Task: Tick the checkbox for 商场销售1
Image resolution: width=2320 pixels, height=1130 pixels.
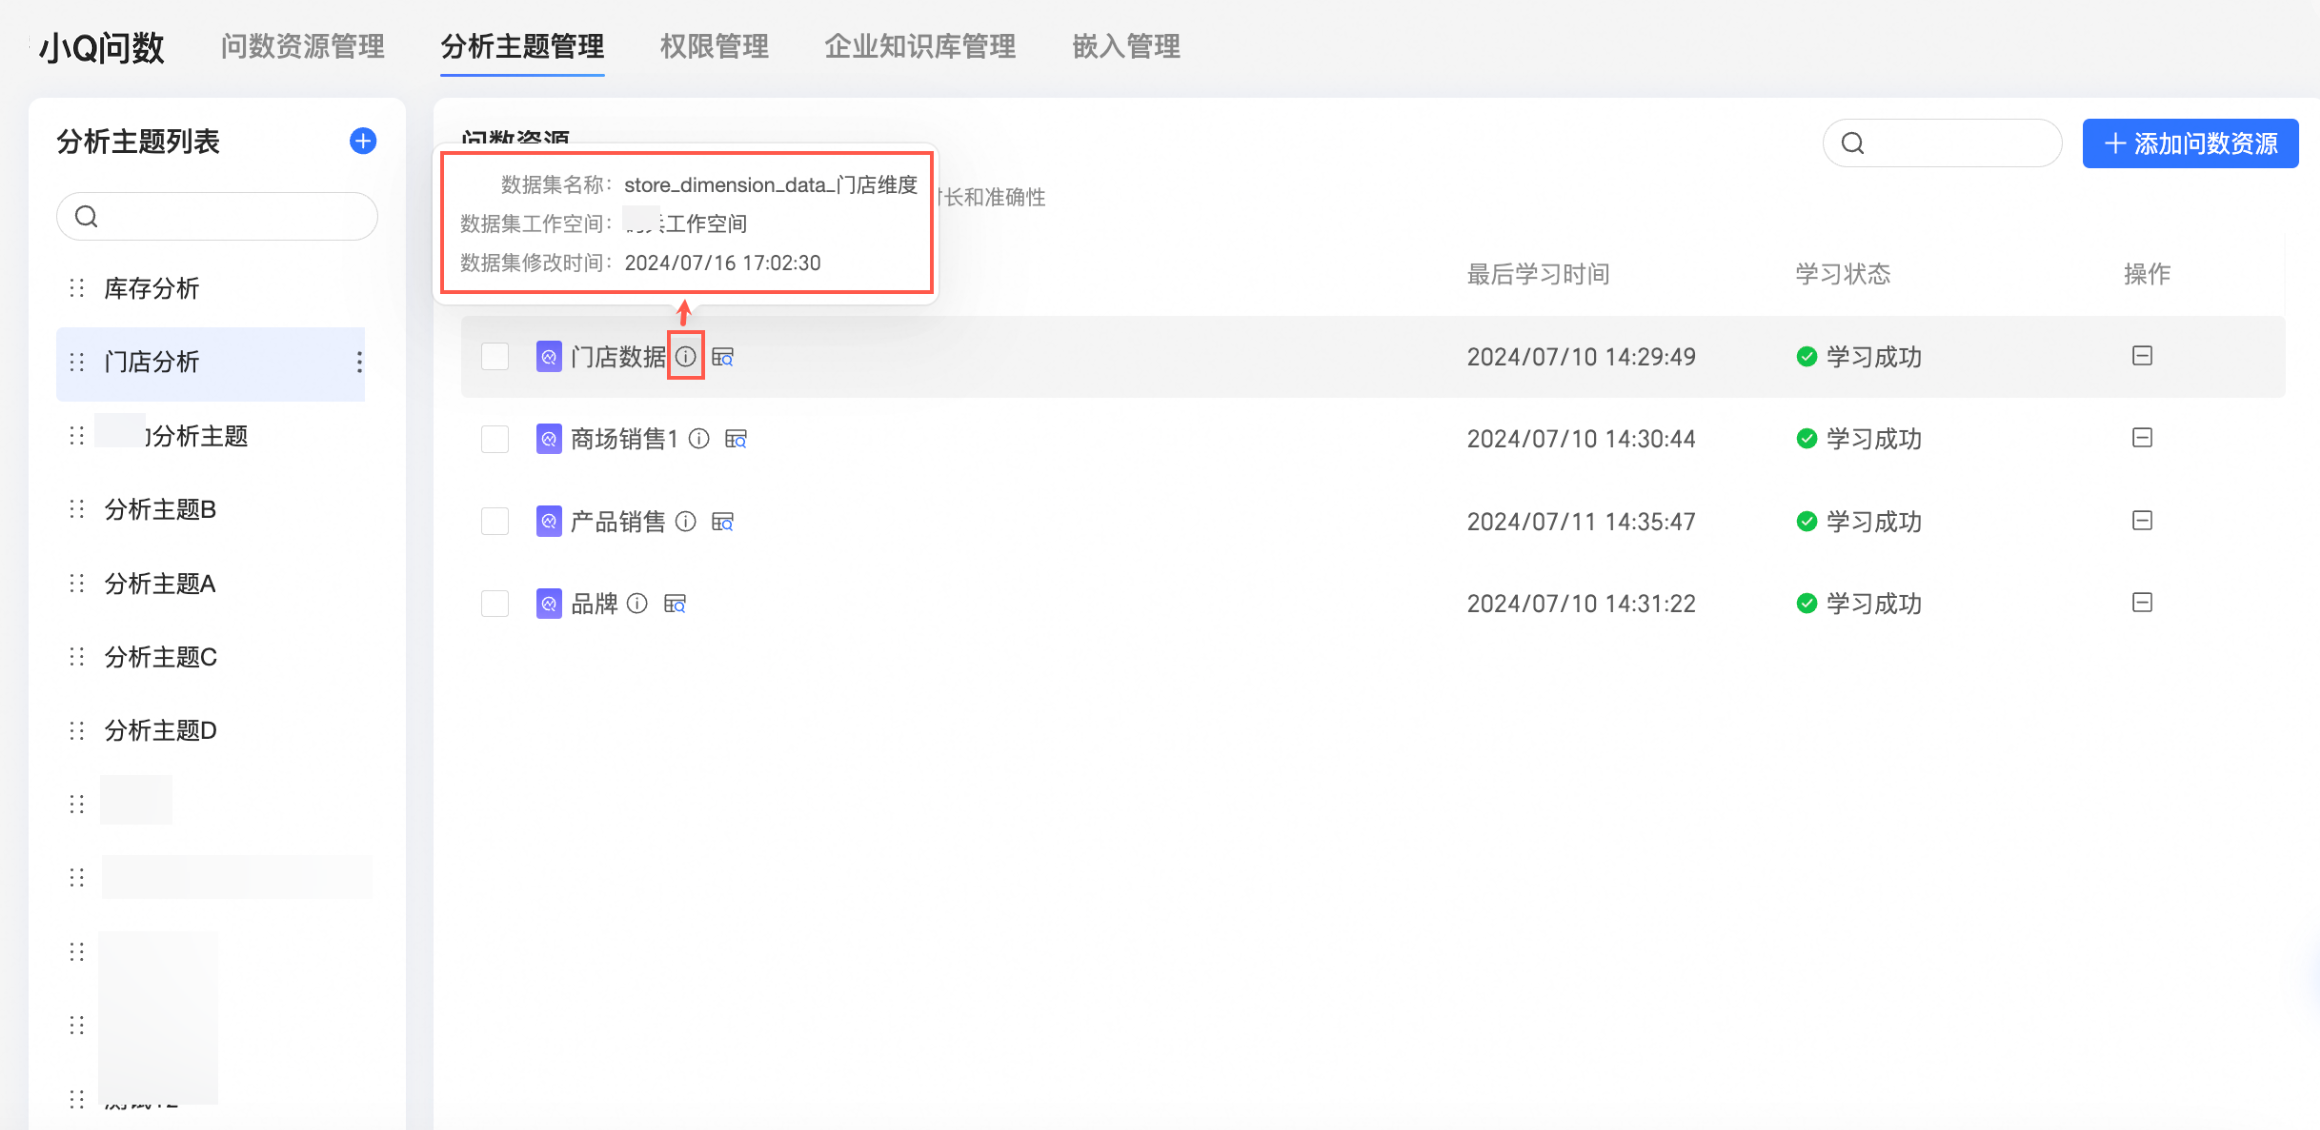Action: [495, 439]
